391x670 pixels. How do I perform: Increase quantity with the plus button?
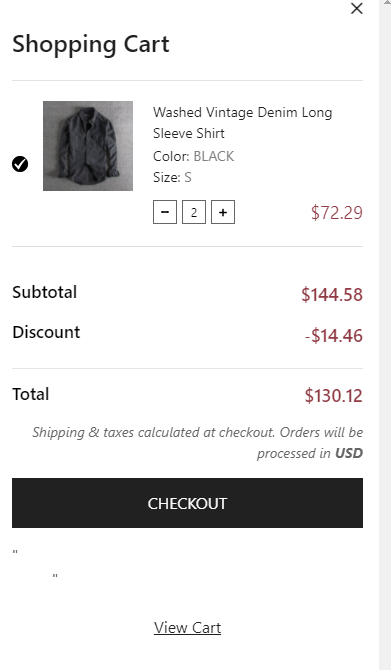click(223, 212)
